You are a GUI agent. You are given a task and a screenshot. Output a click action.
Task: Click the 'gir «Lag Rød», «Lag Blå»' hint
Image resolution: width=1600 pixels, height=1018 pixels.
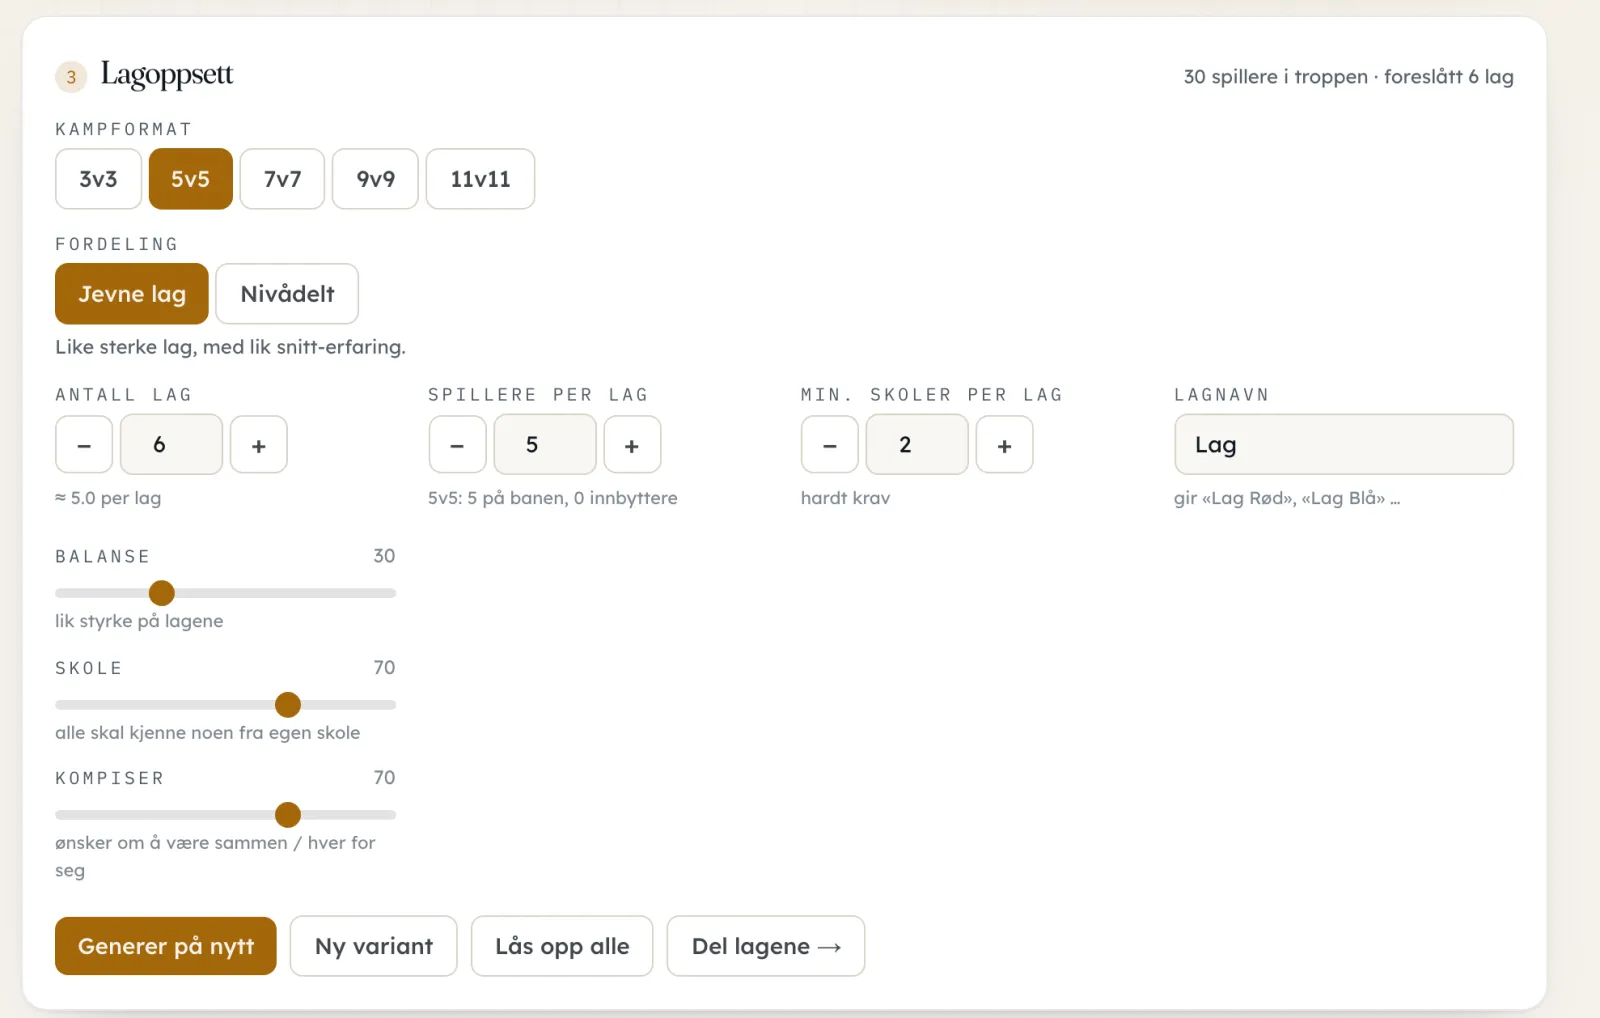[1287, 498]
